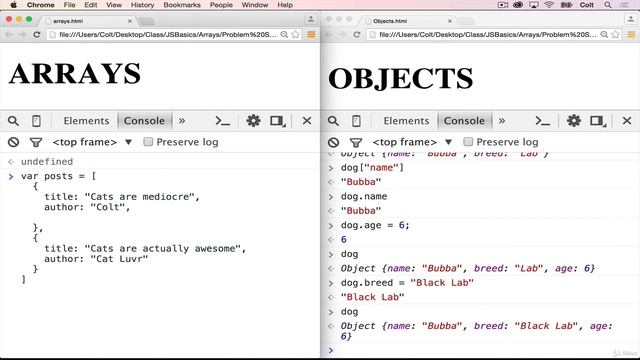Click the address bar of the arrays.html window

(x=167, y=35)
